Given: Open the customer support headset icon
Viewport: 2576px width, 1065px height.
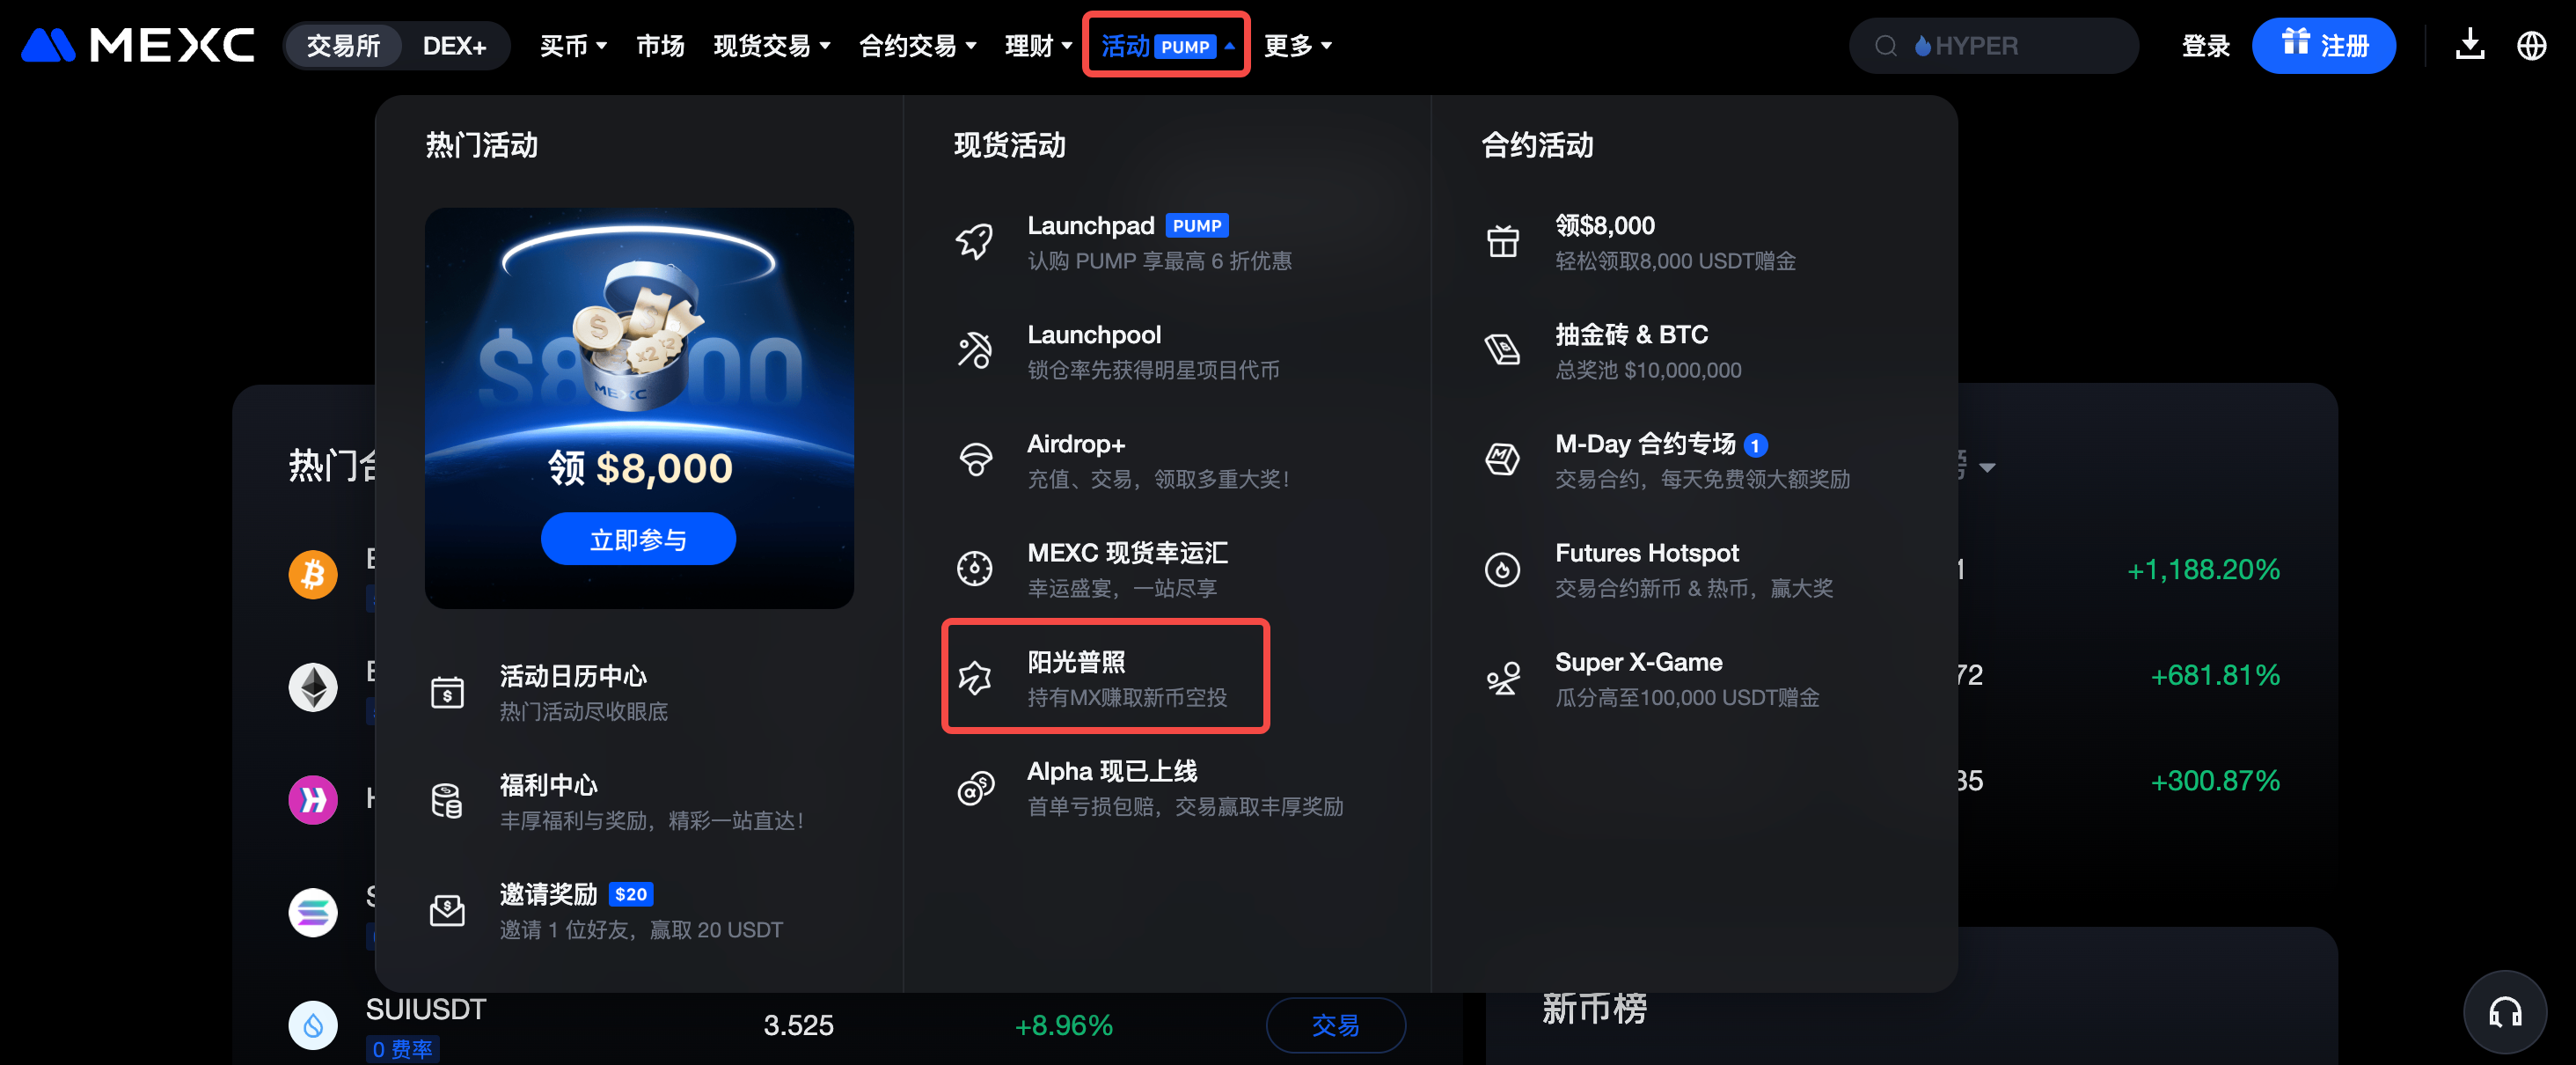Looking at the screenshot, I should (2504, 1012).
